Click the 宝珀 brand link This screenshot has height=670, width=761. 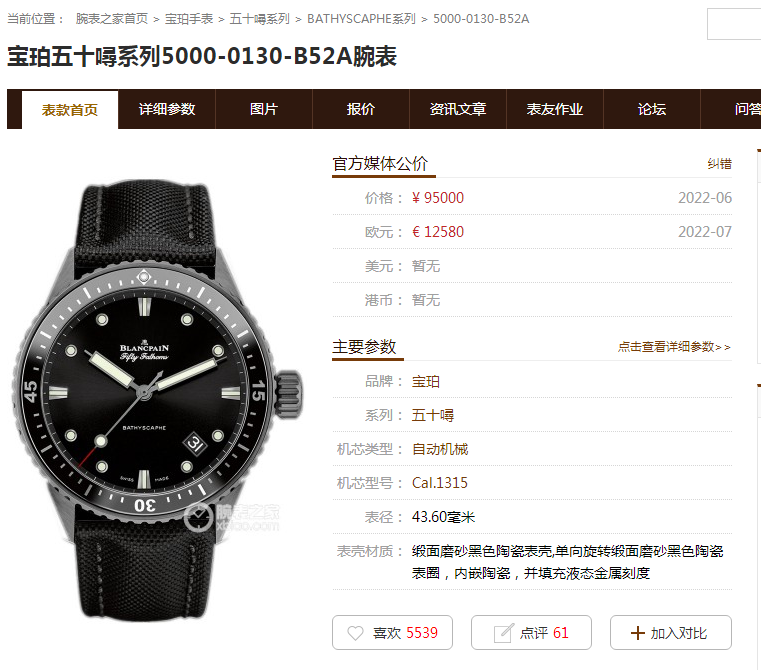[426, 382]
